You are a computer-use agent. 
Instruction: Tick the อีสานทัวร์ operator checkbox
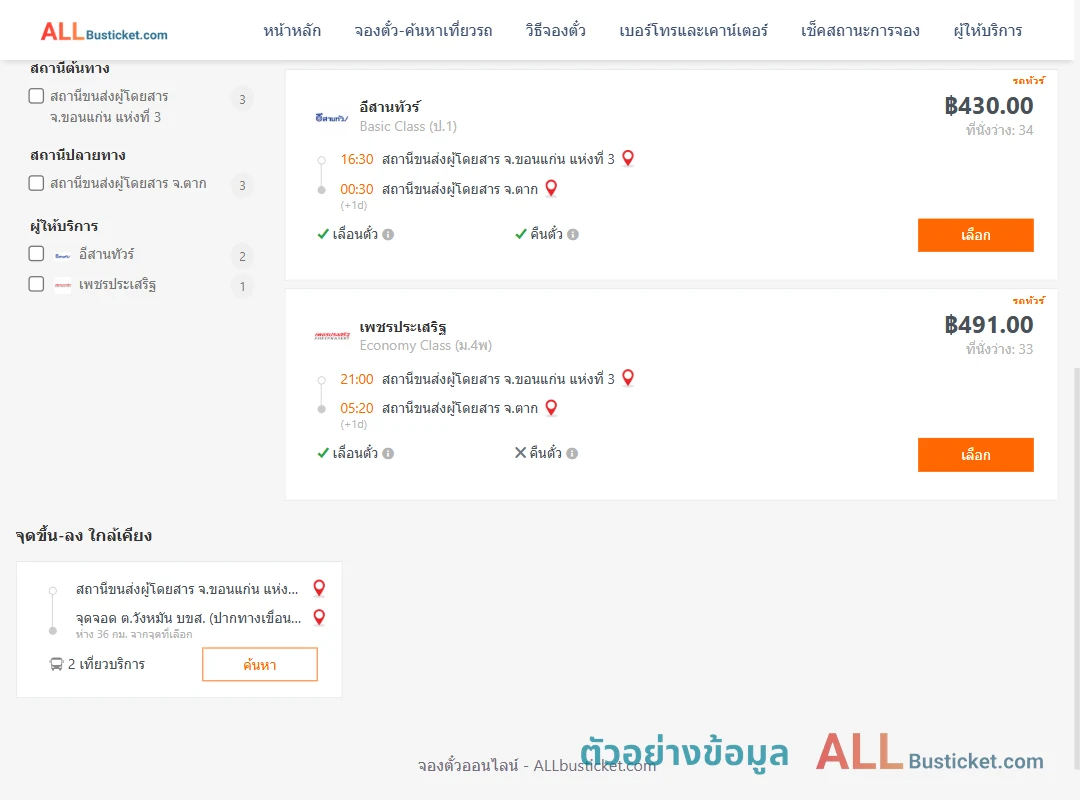37,254
